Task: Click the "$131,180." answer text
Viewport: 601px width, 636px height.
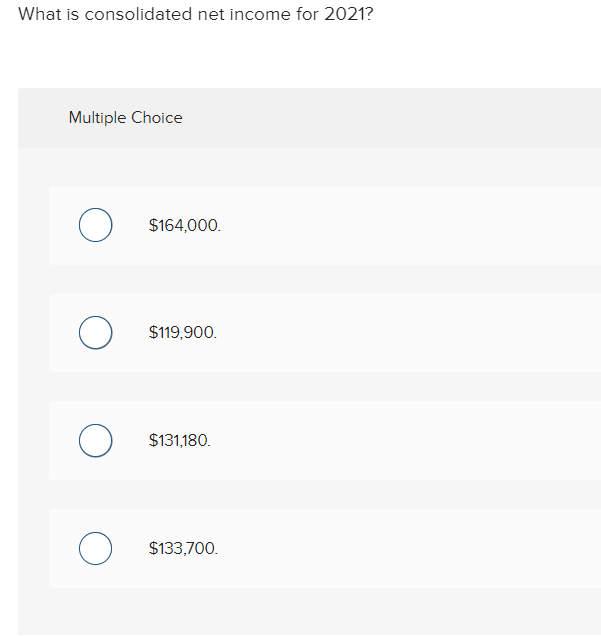Action: (179, 441)
